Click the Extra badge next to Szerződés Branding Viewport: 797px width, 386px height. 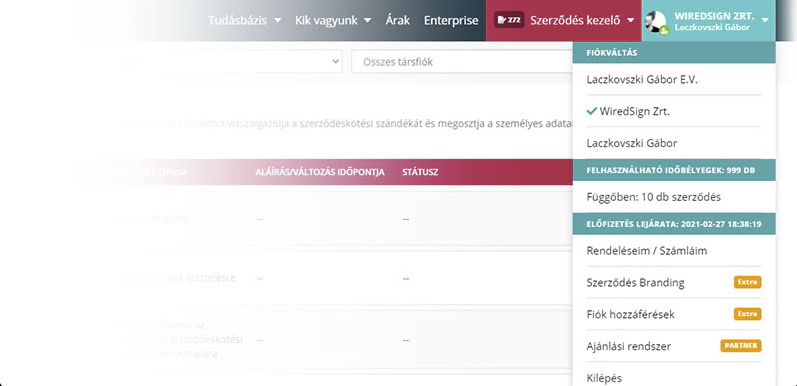(x=748, y=282)
